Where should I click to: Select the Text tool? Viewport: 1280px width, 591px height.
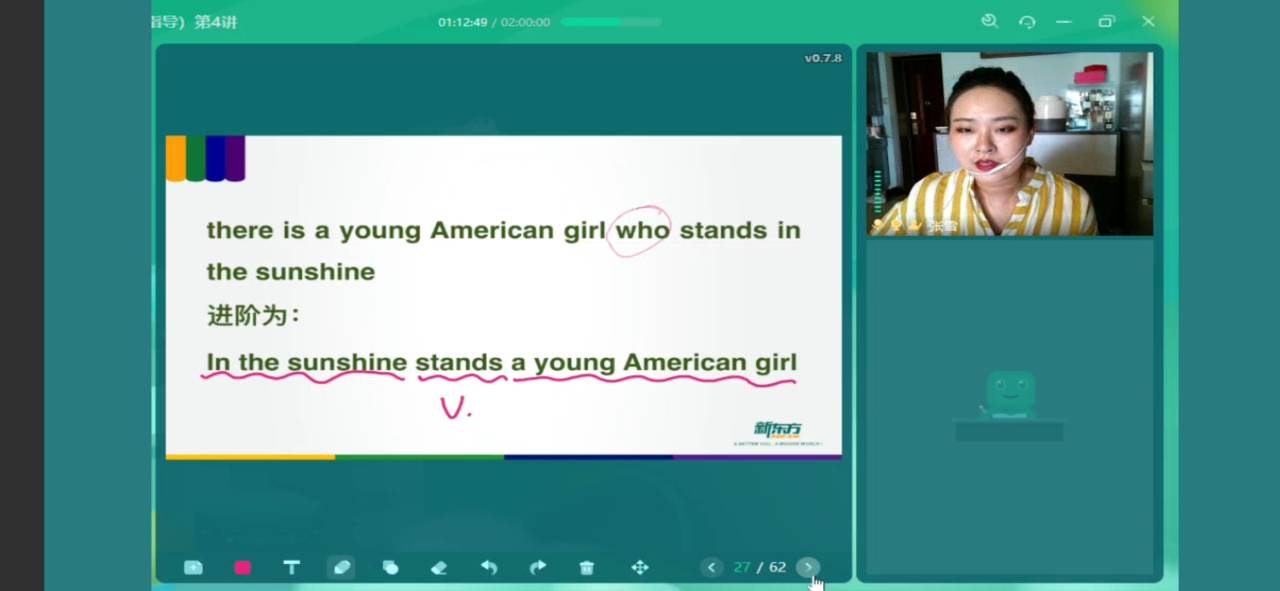(291, 567)
